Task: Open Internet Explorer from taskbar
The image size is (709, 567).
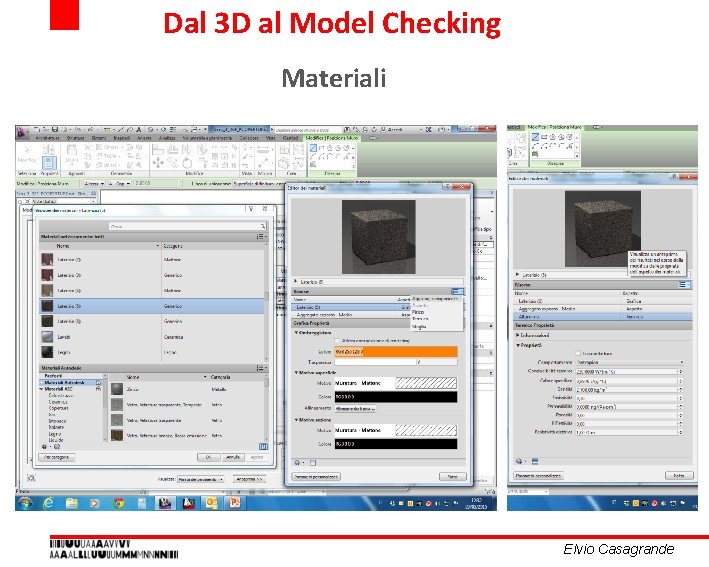Action: tap(48, 503)
